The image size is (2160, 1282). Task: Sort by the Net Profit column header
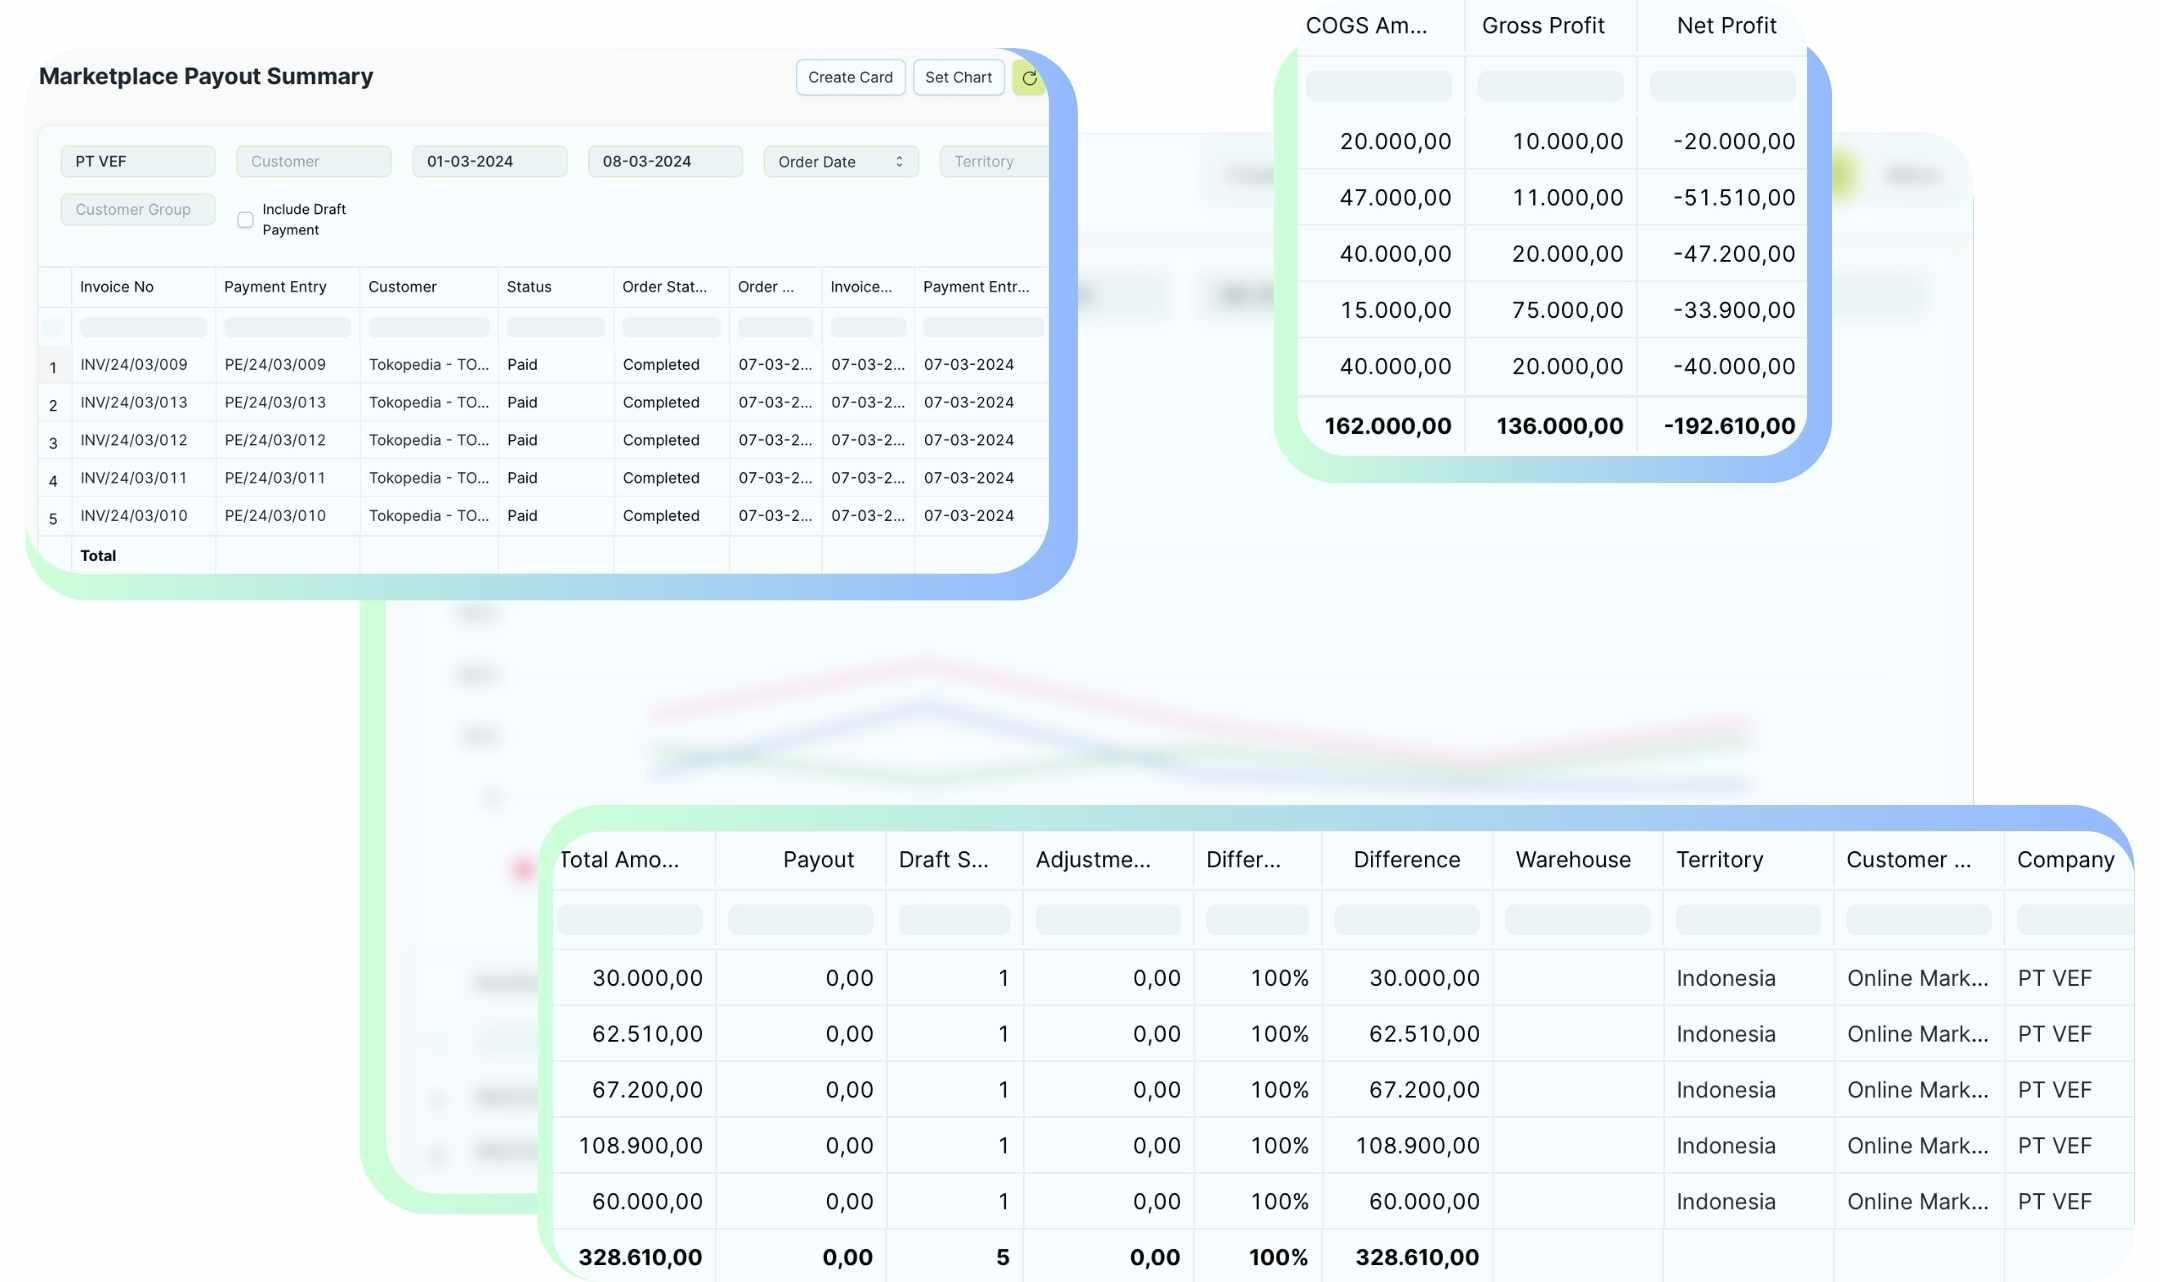coord(1725,26)
